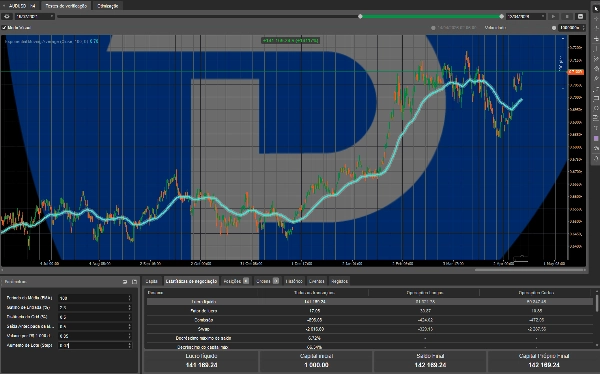Click the Comissão row in statistics table
This screenshot has height=374, width=600.
coord(370,320)
